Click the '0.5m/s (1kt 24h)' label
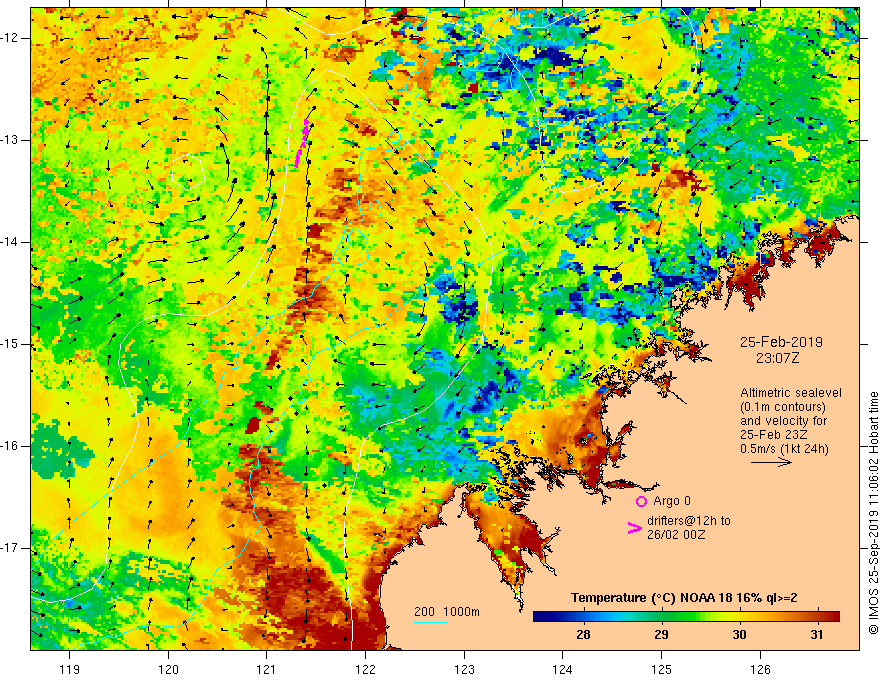880x680 pixels. point(784,449)
